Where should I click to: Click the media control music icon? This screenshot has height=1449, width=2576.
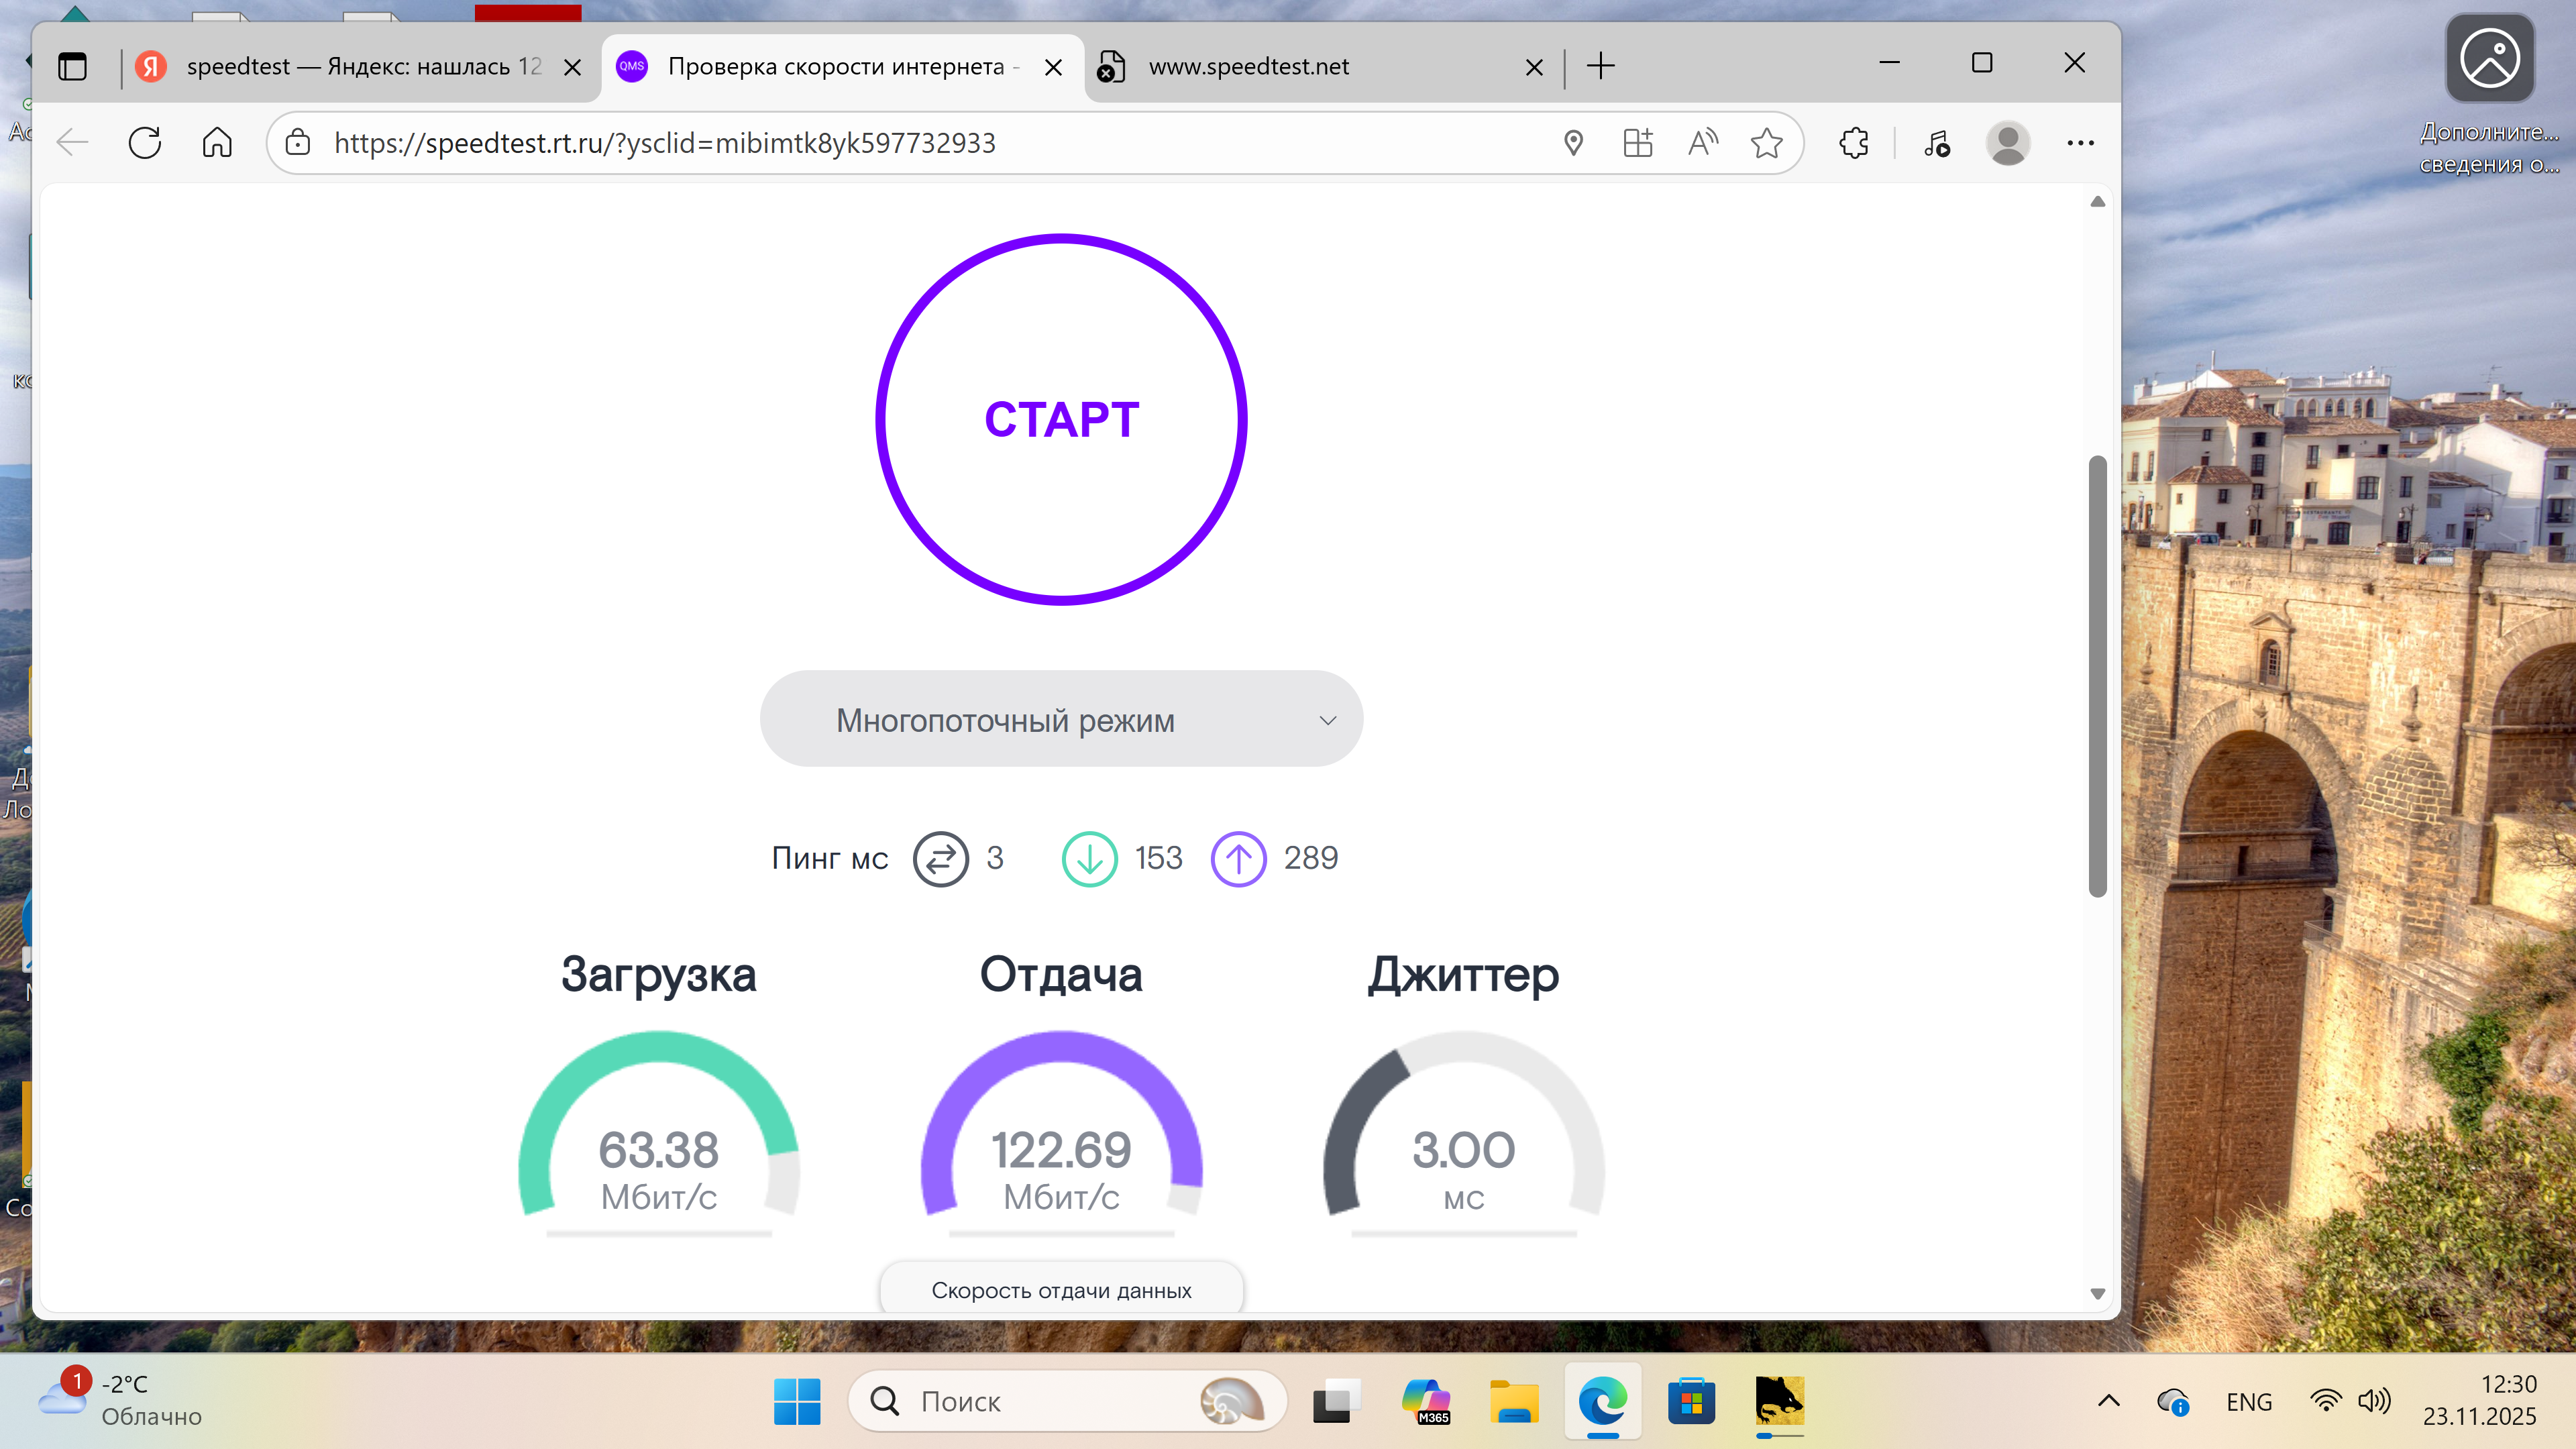1936,143
